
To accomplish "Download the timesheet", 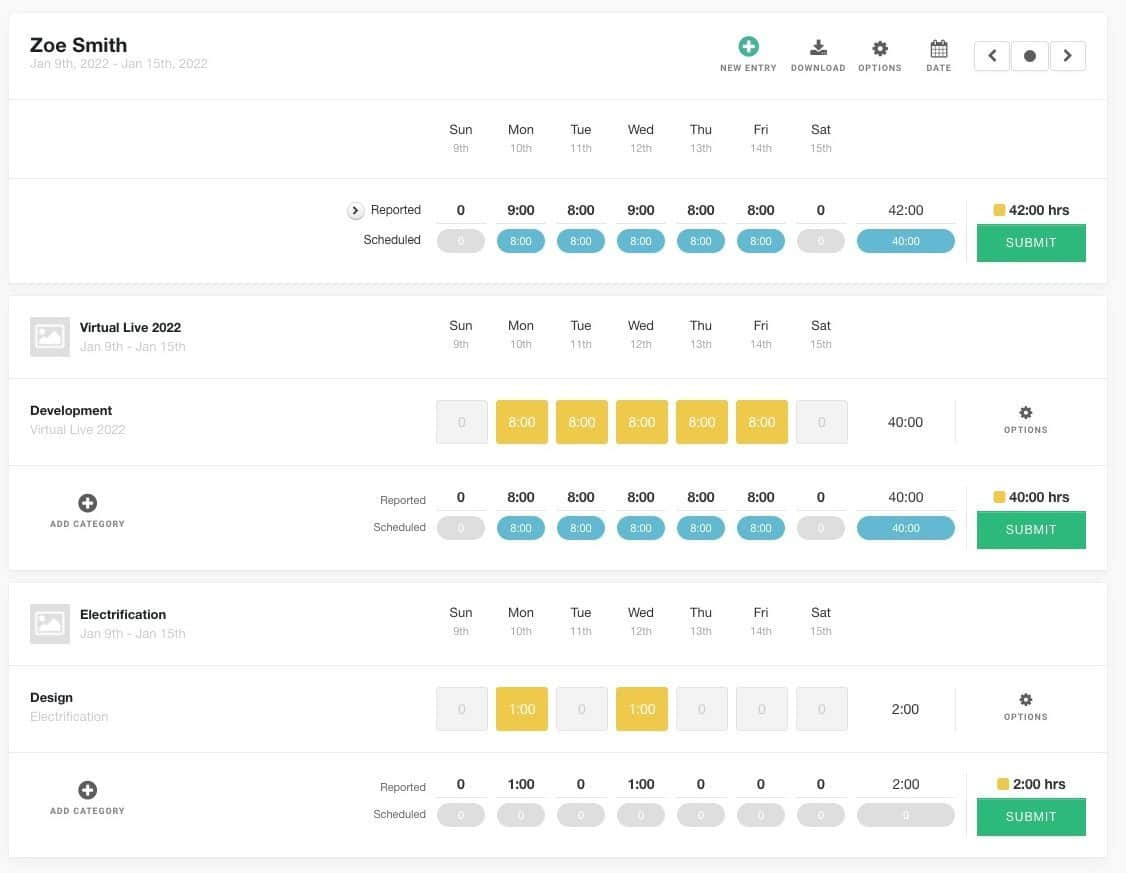I will (x=818, y=48).
